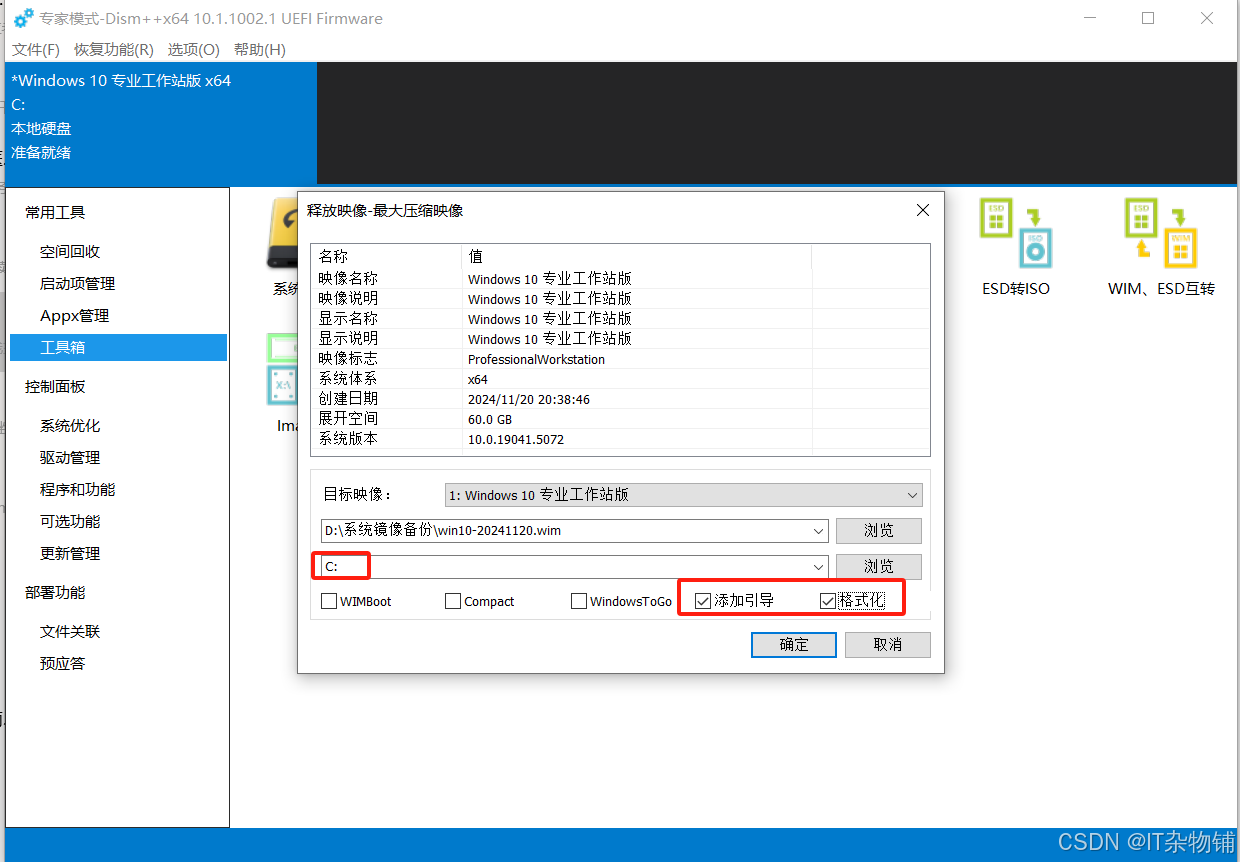Image resolution: width=1240 pixels, height=862 pixels.
Task: Uncheck the 格式化 checkbox
Action: pyautogui.click(x=828, y=601)
